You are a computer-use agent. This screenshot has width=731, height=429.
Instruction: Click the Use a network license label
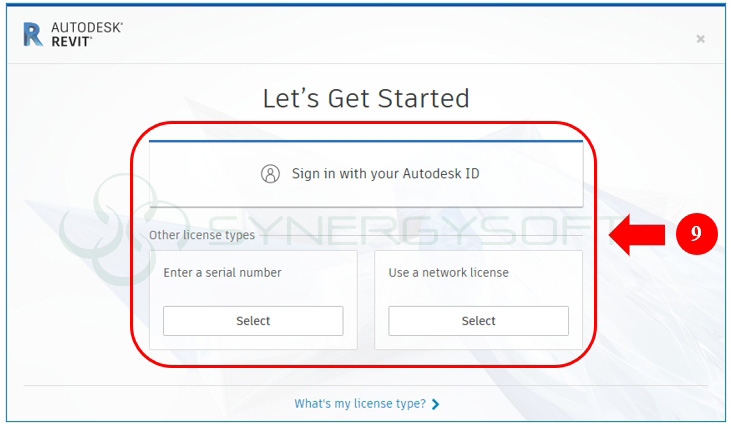448,272
